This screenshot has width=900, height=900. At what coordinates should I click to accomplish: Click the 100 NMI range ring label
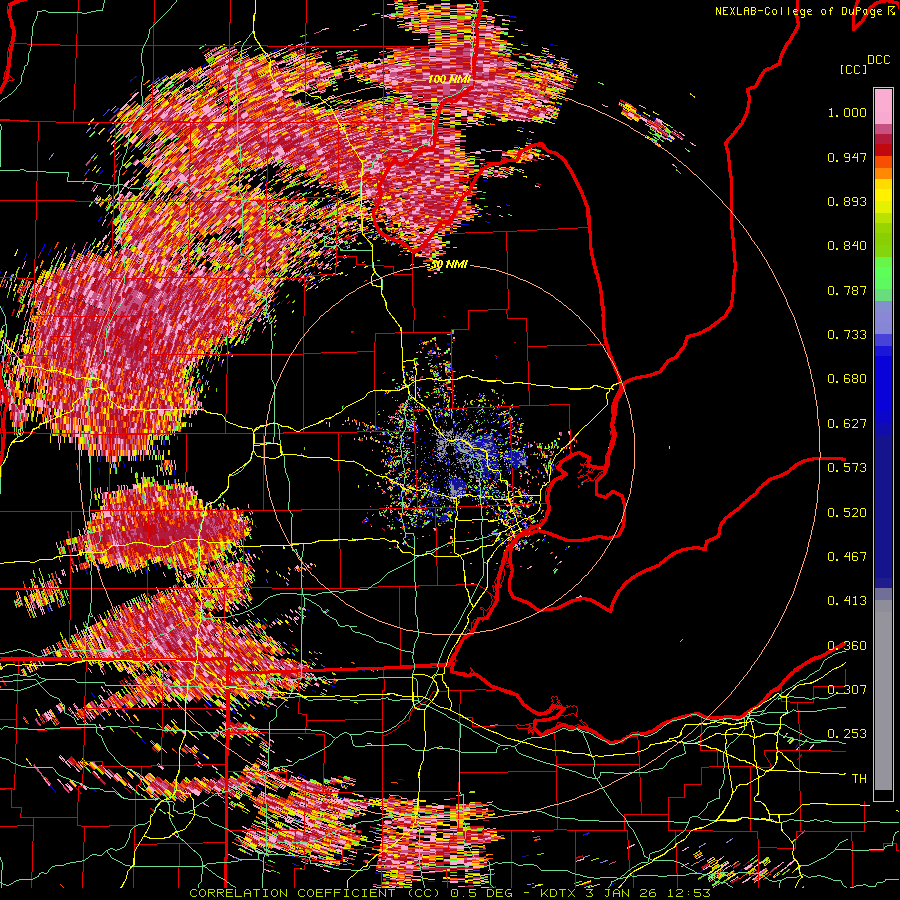[x=449, y=79]
